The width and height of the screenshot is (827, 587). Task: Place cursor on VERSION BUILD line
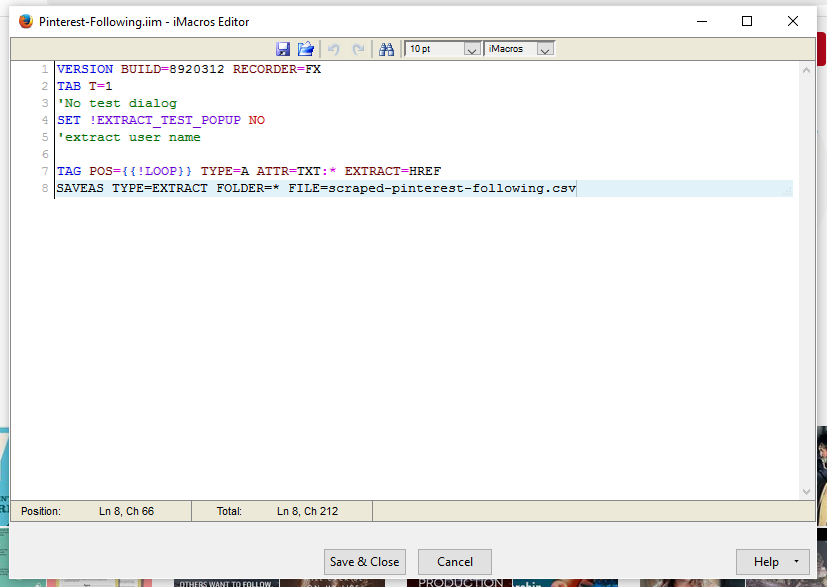coord(189,70)
